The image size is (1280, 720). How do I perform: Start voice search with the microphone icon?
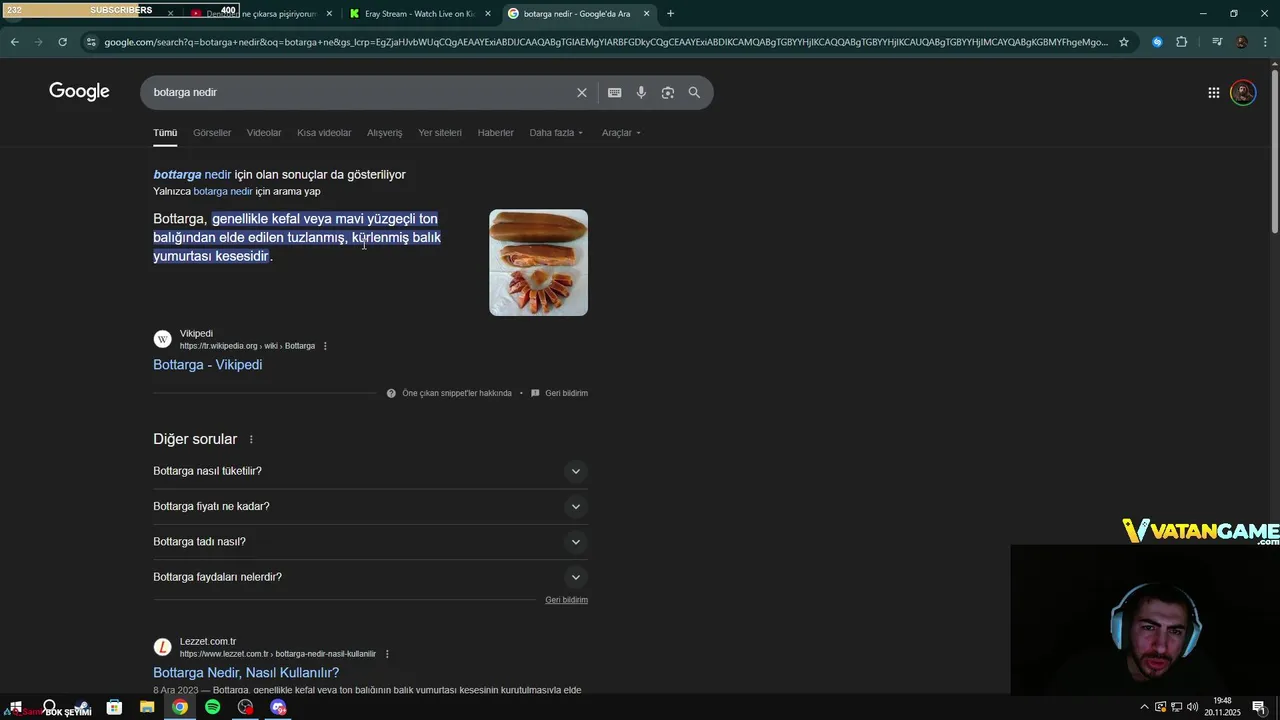[x=641, y=92]
